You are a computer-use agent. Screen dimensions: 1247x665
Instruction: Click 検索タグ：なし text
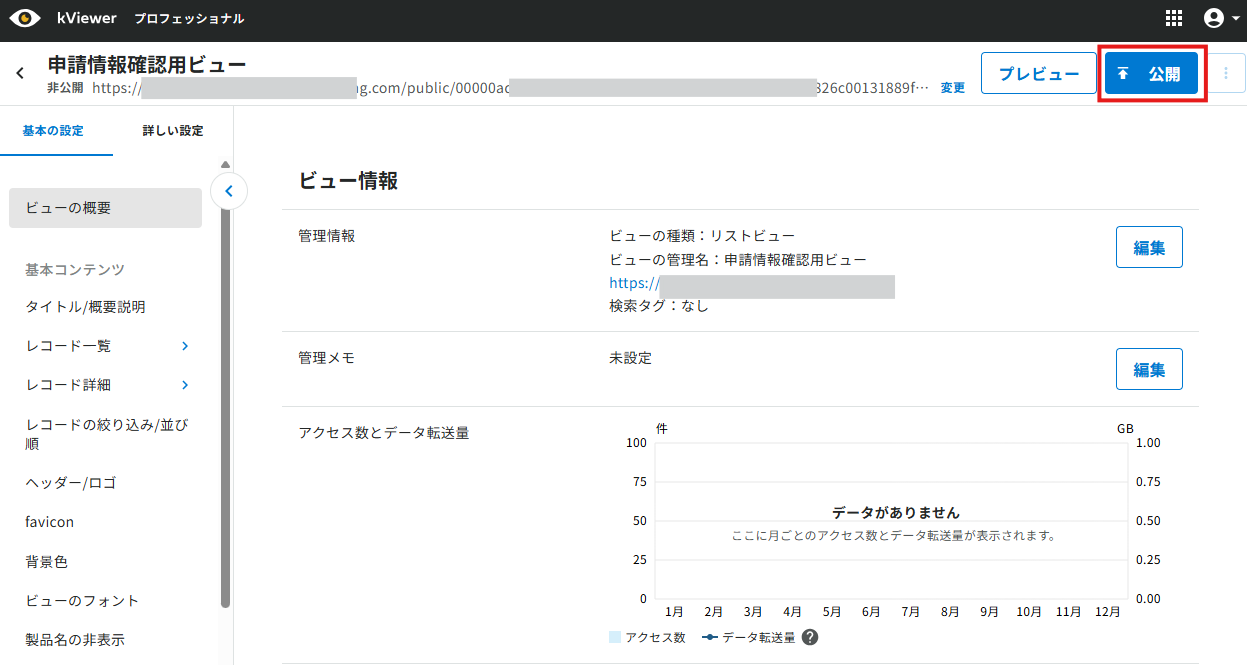click(x=659, y=307)
